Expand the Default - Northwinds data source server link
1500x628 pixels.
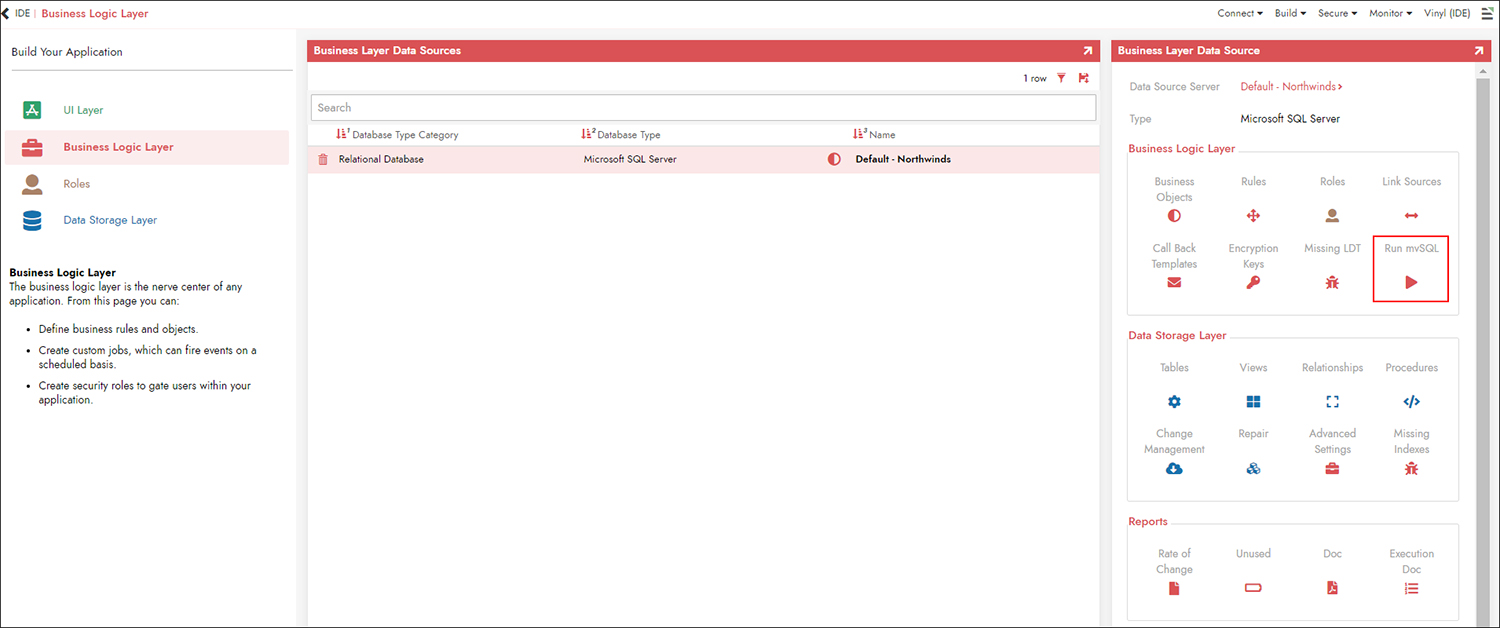point(1290,86)
